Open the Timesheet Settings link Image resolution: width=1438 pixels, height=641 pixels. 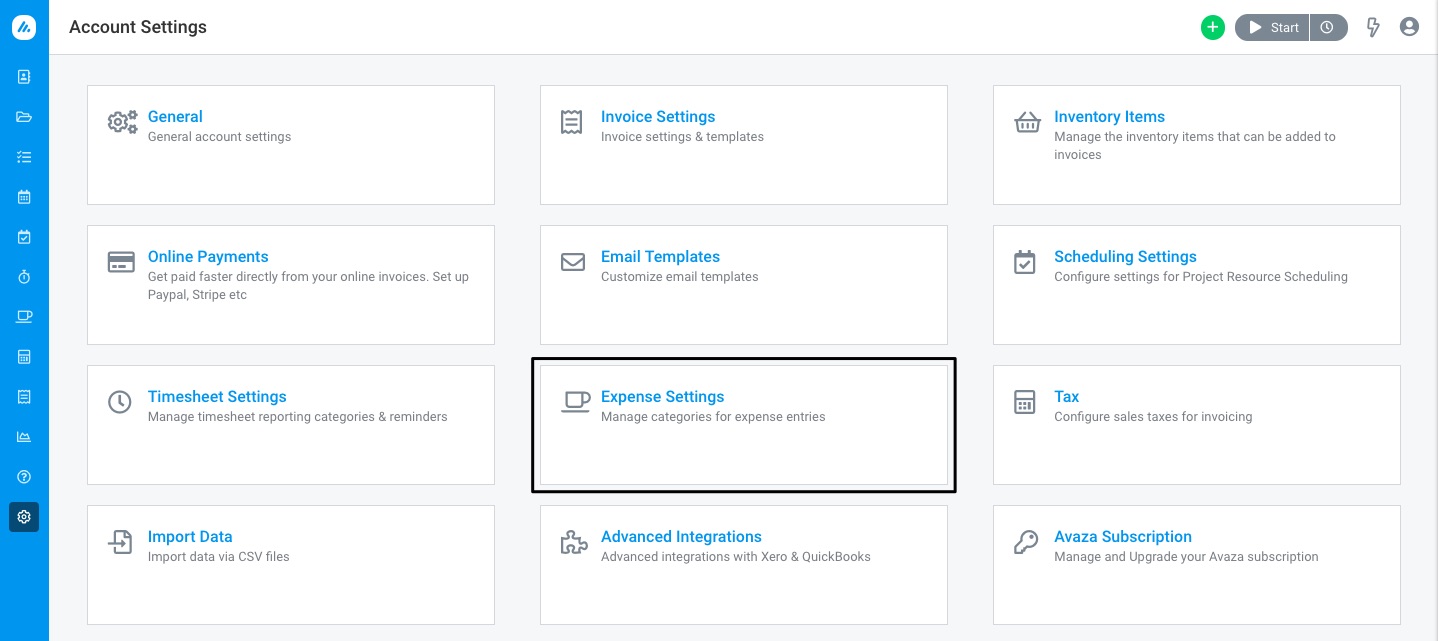[217, 397]
